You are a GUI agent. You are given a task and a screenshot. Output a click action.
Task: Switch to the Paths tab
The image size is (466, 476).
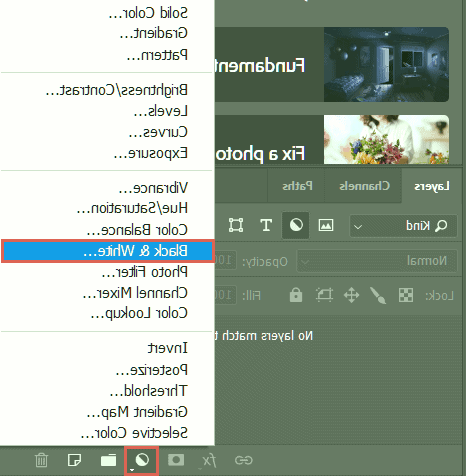(297, 186)
